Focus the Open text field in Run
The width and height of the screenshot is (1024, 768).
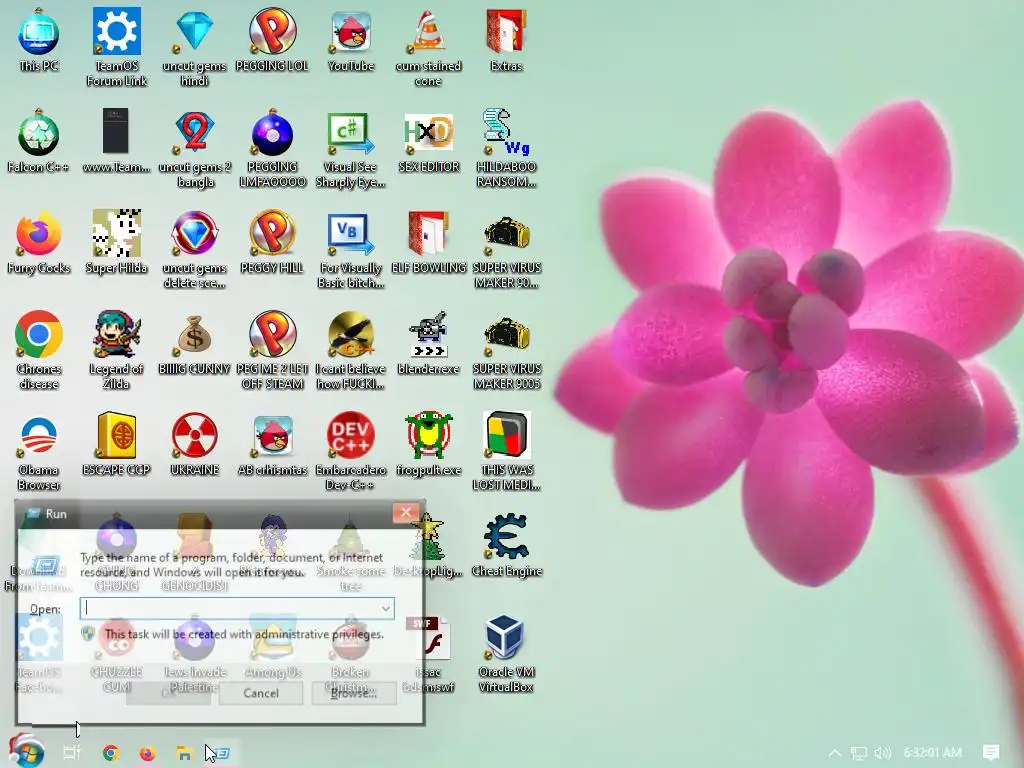pos(237,609)
